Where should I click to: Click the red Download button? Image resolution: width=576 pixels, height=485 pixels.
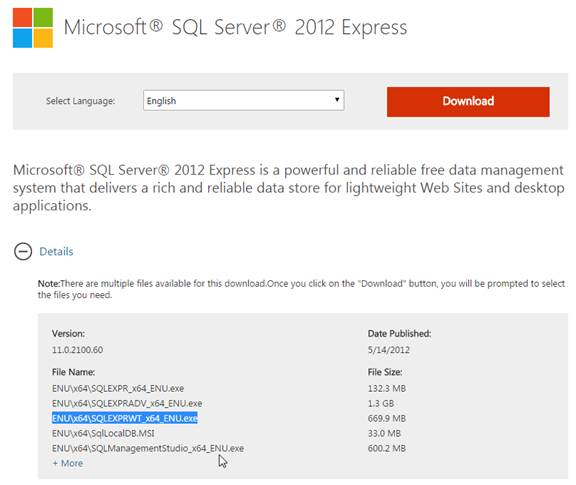coord(468,102)
